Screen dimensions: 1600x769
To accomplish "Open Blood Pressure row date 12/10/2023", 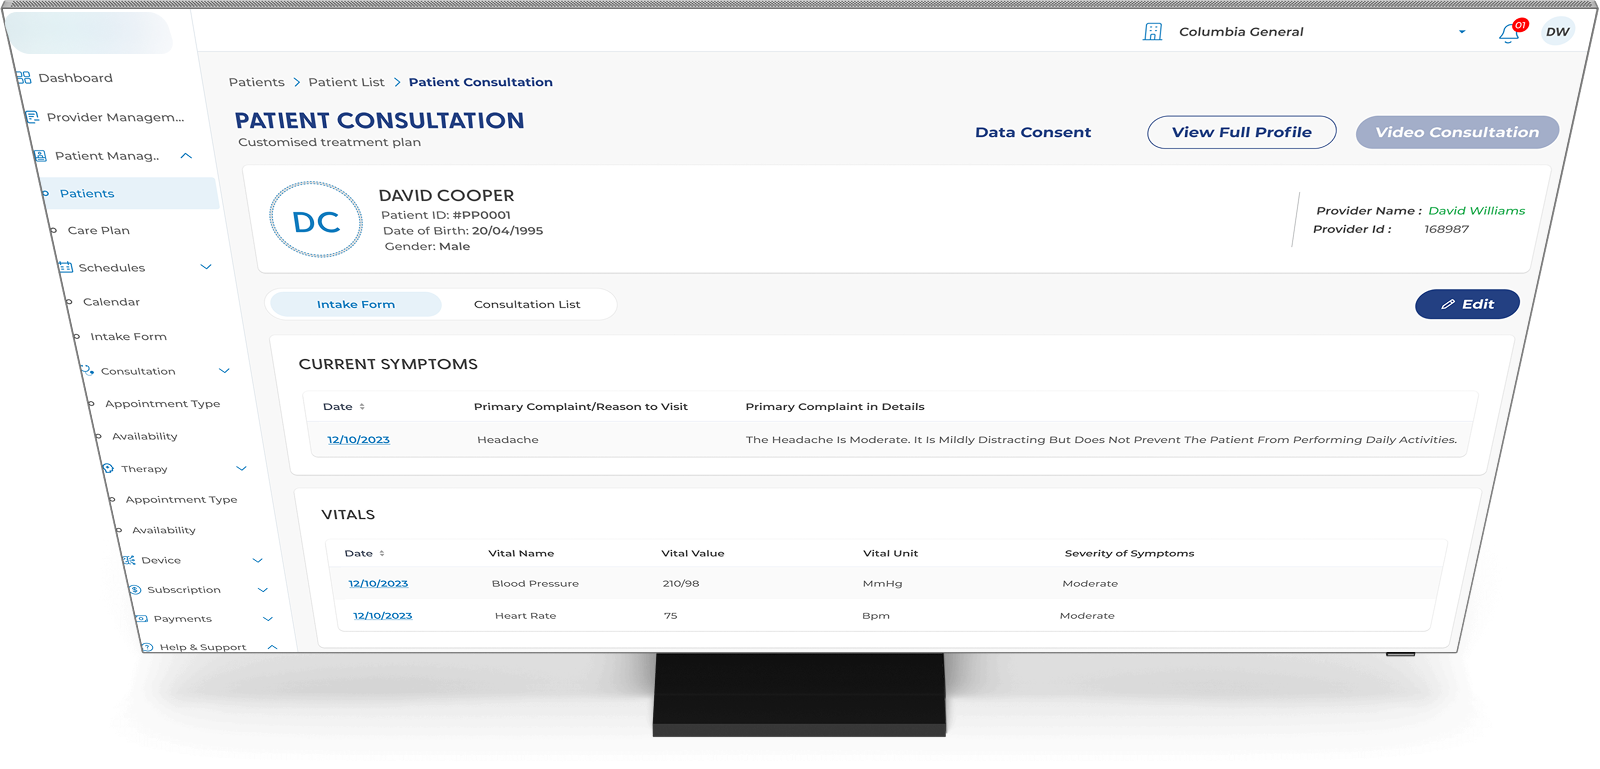I will click(x=378, y=584).
